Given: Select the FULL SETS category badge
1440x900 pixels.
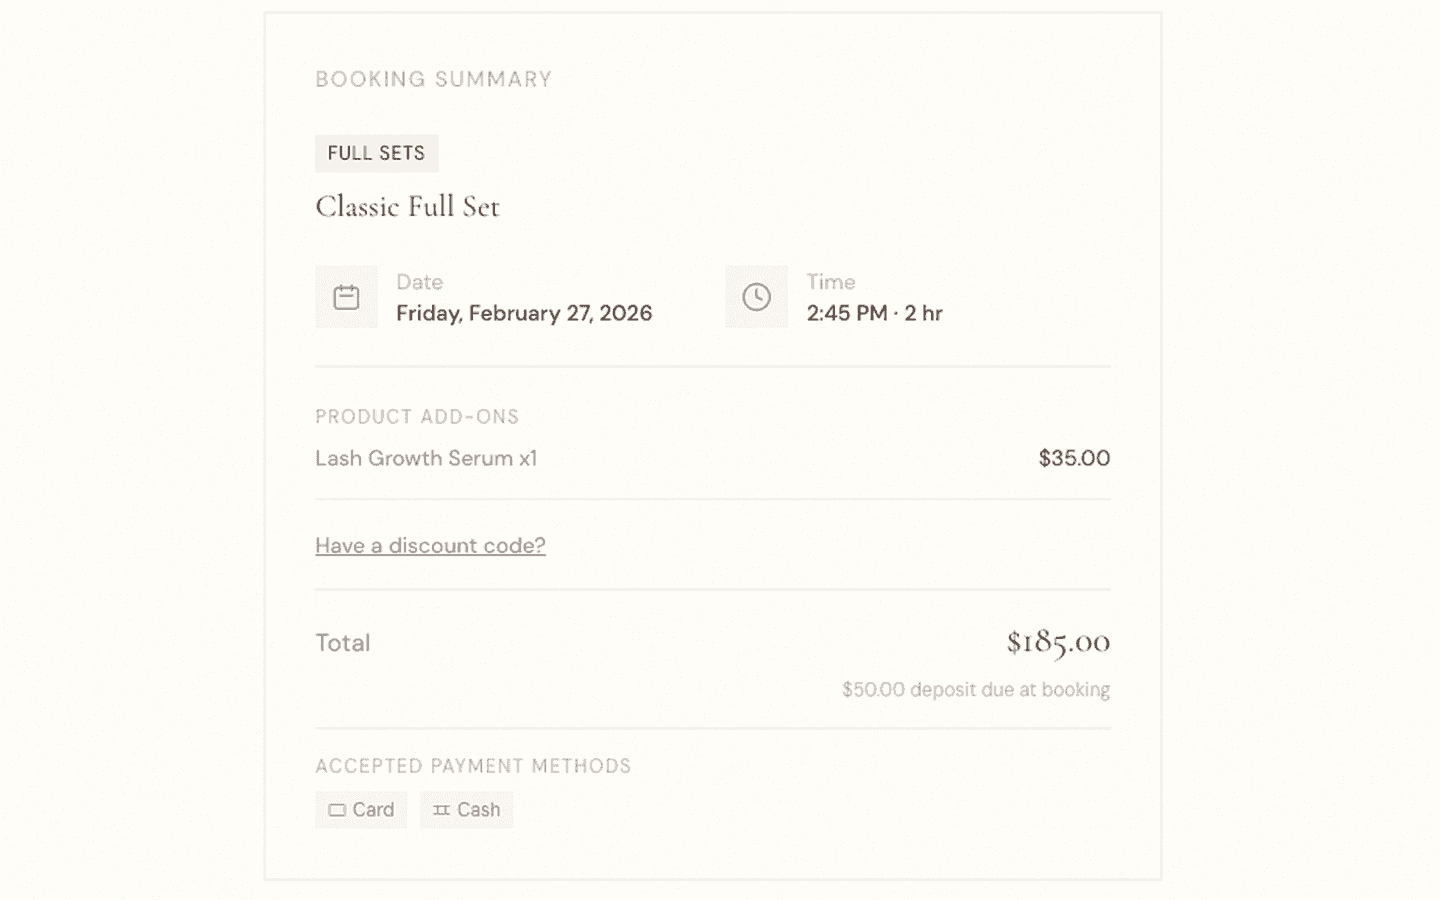Looking at the screenshot, I should [x=377, y=153].
